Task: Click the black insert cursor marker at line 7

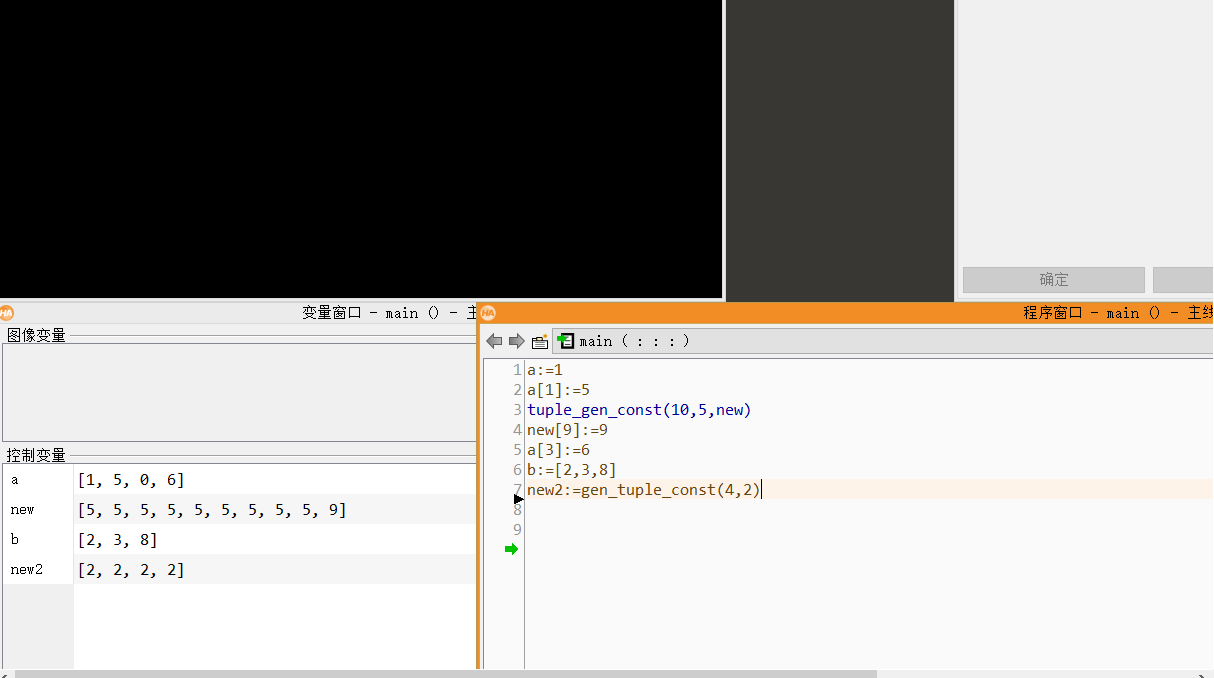Action: (x=518, y=498)
